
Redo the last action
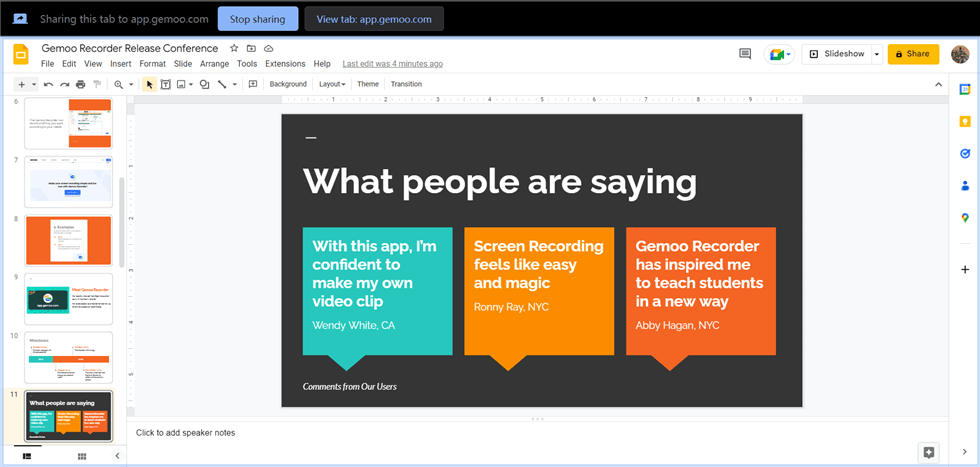click(x=64, y=84)
